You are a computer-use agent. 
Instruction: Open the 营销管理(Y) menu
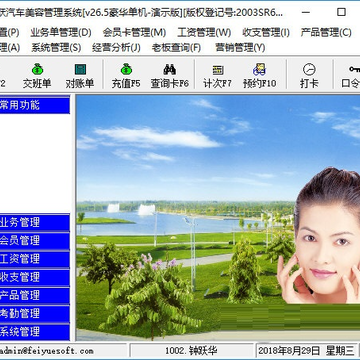(x=240, y=48)
